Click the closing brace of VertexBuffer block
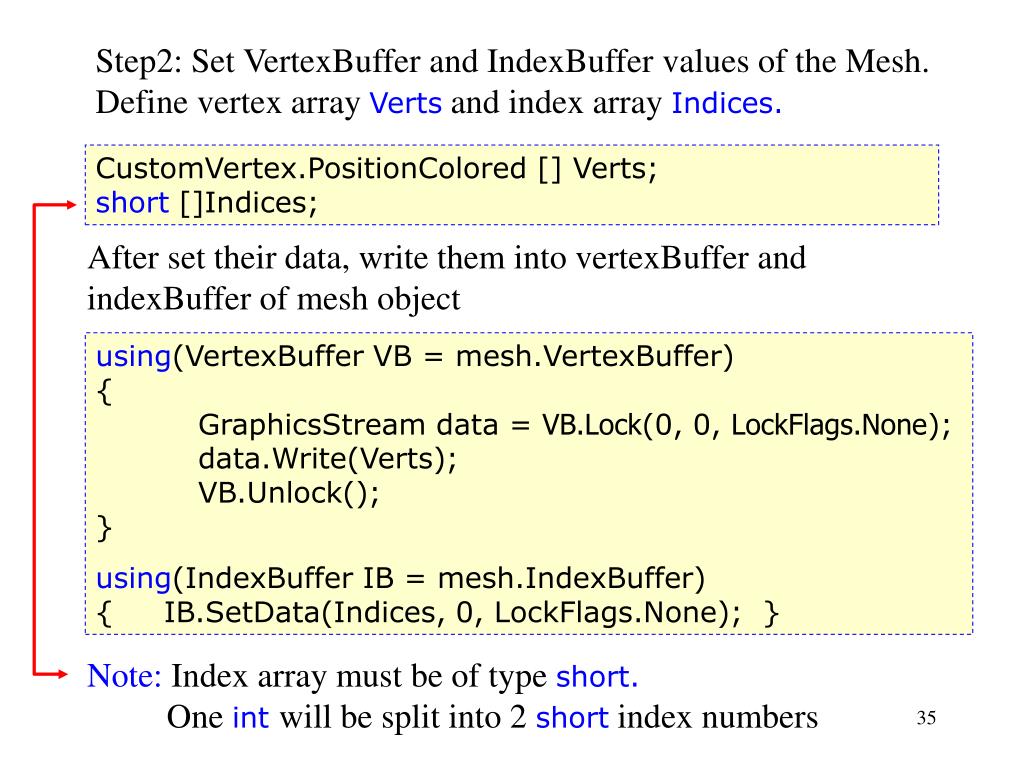 coord(104,528)
